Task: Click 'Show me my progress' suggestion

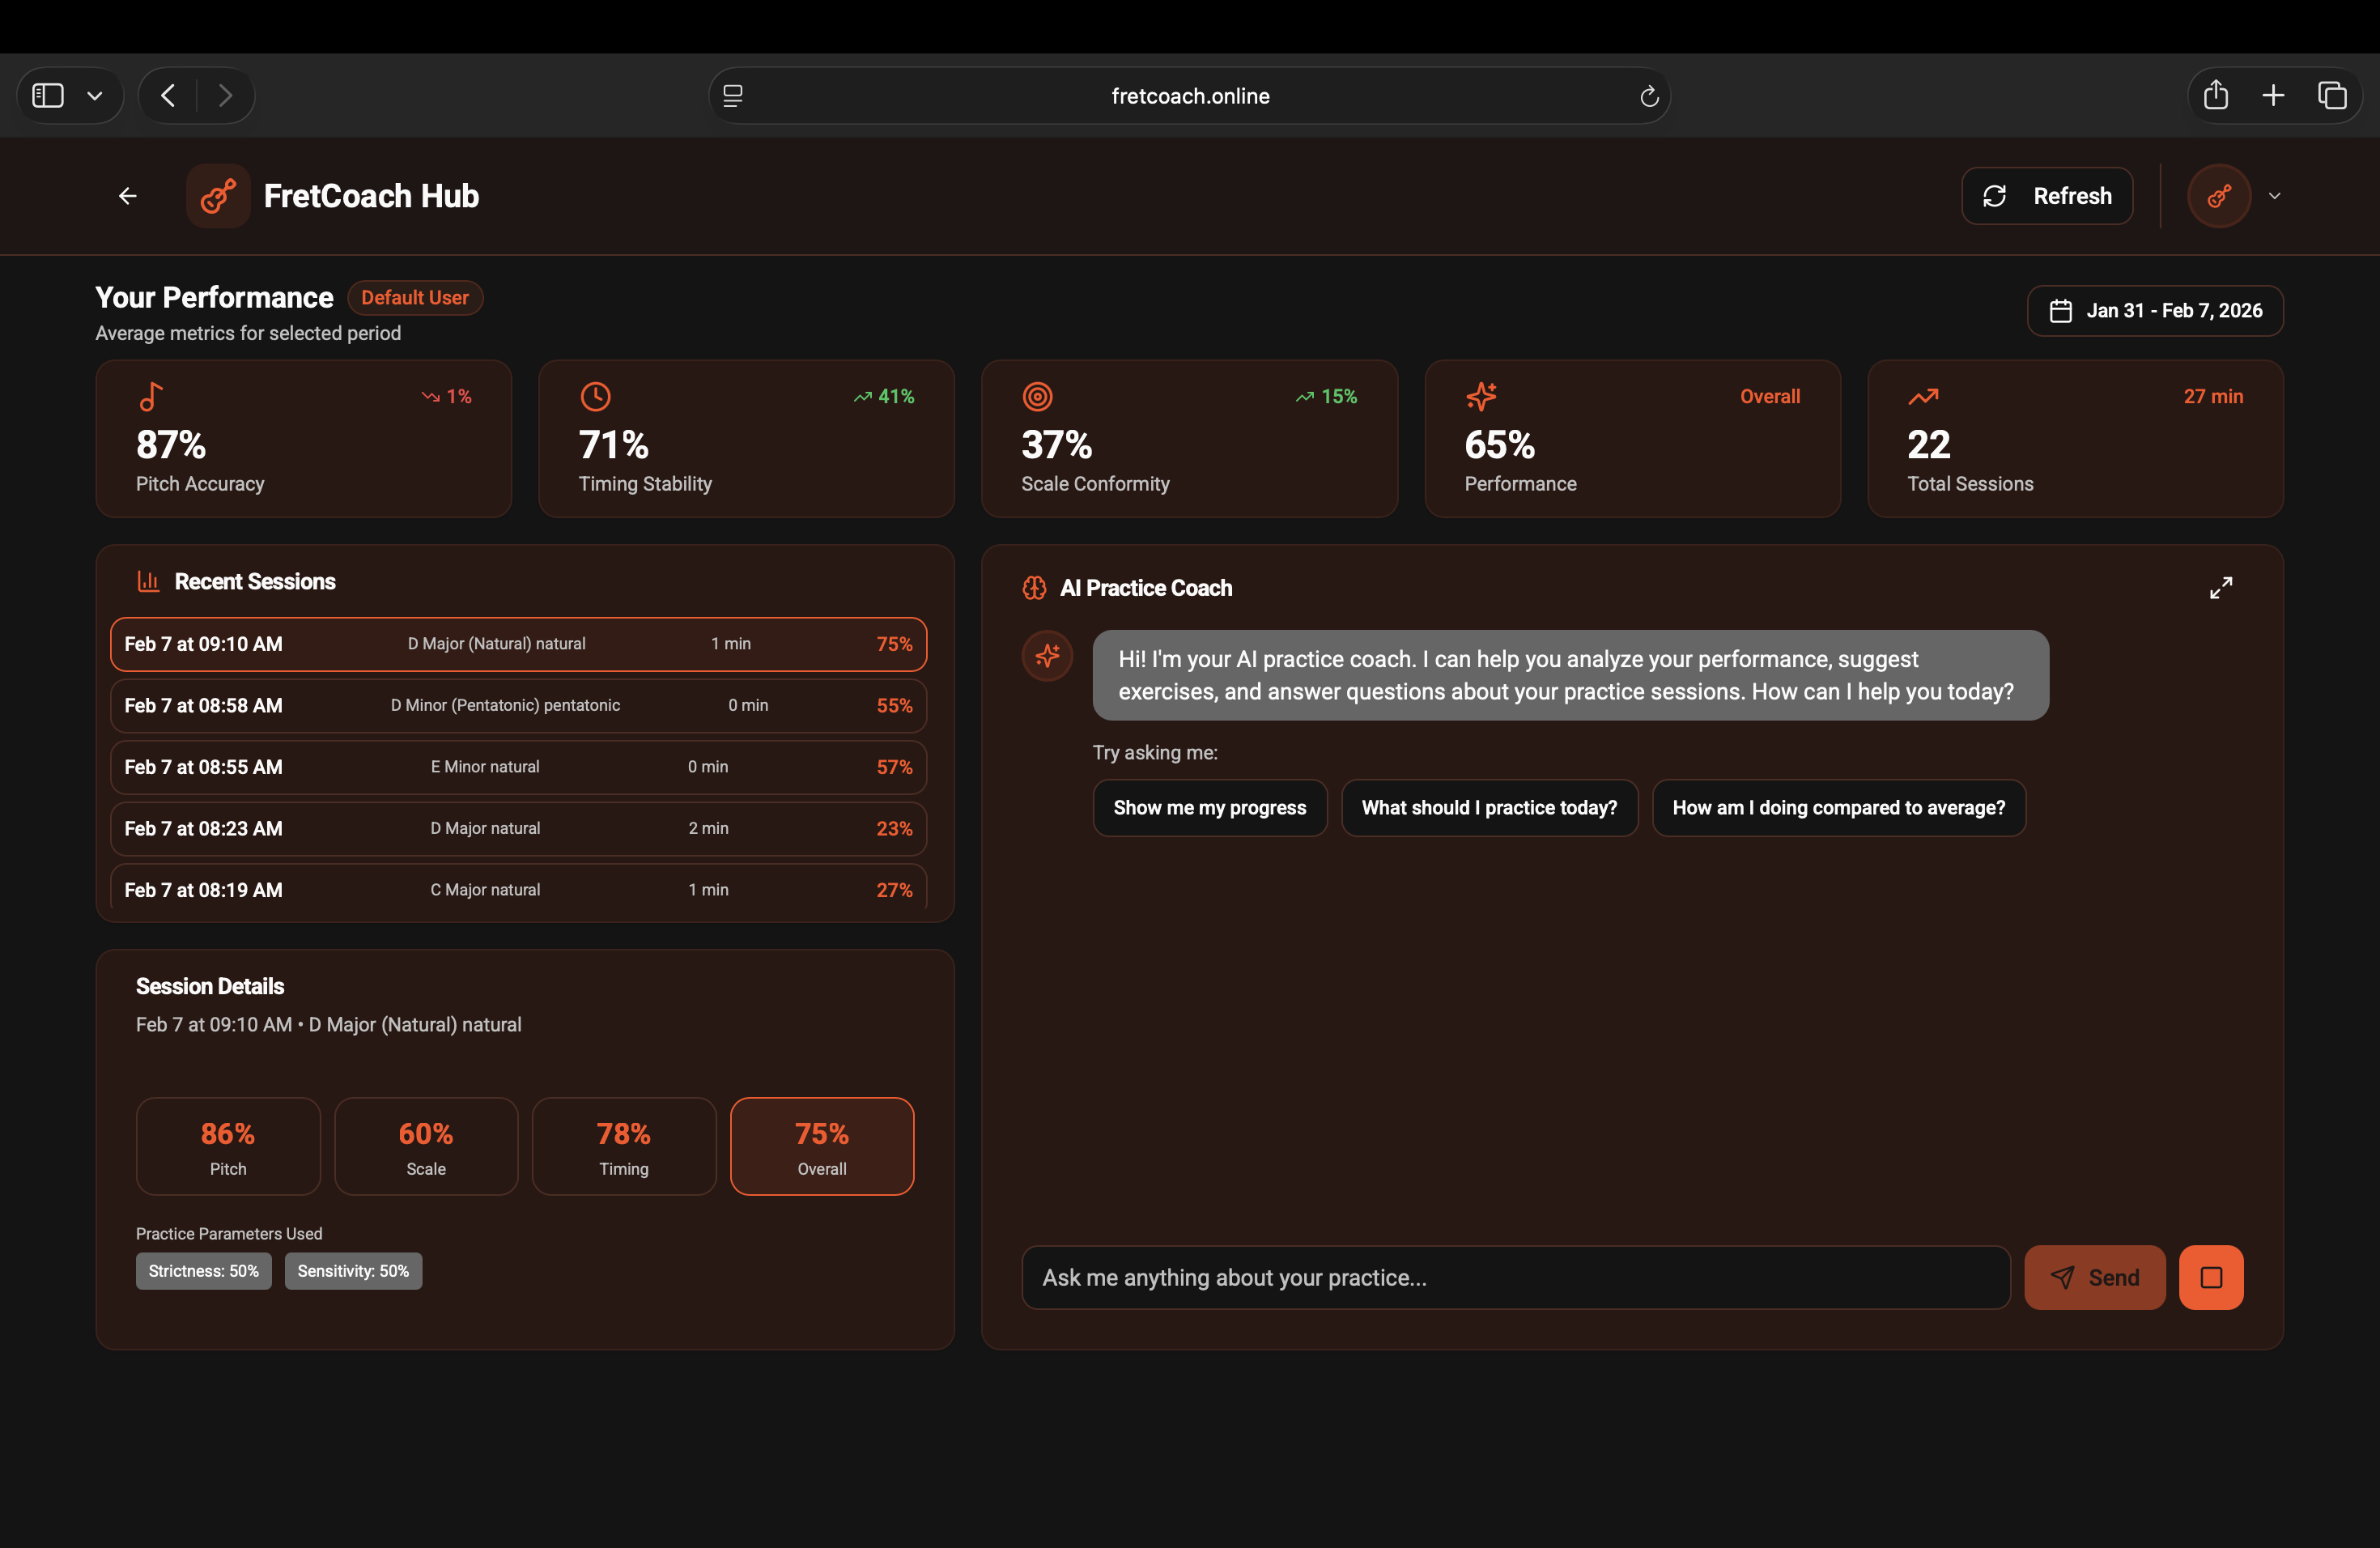Action: coord(1209,807)
